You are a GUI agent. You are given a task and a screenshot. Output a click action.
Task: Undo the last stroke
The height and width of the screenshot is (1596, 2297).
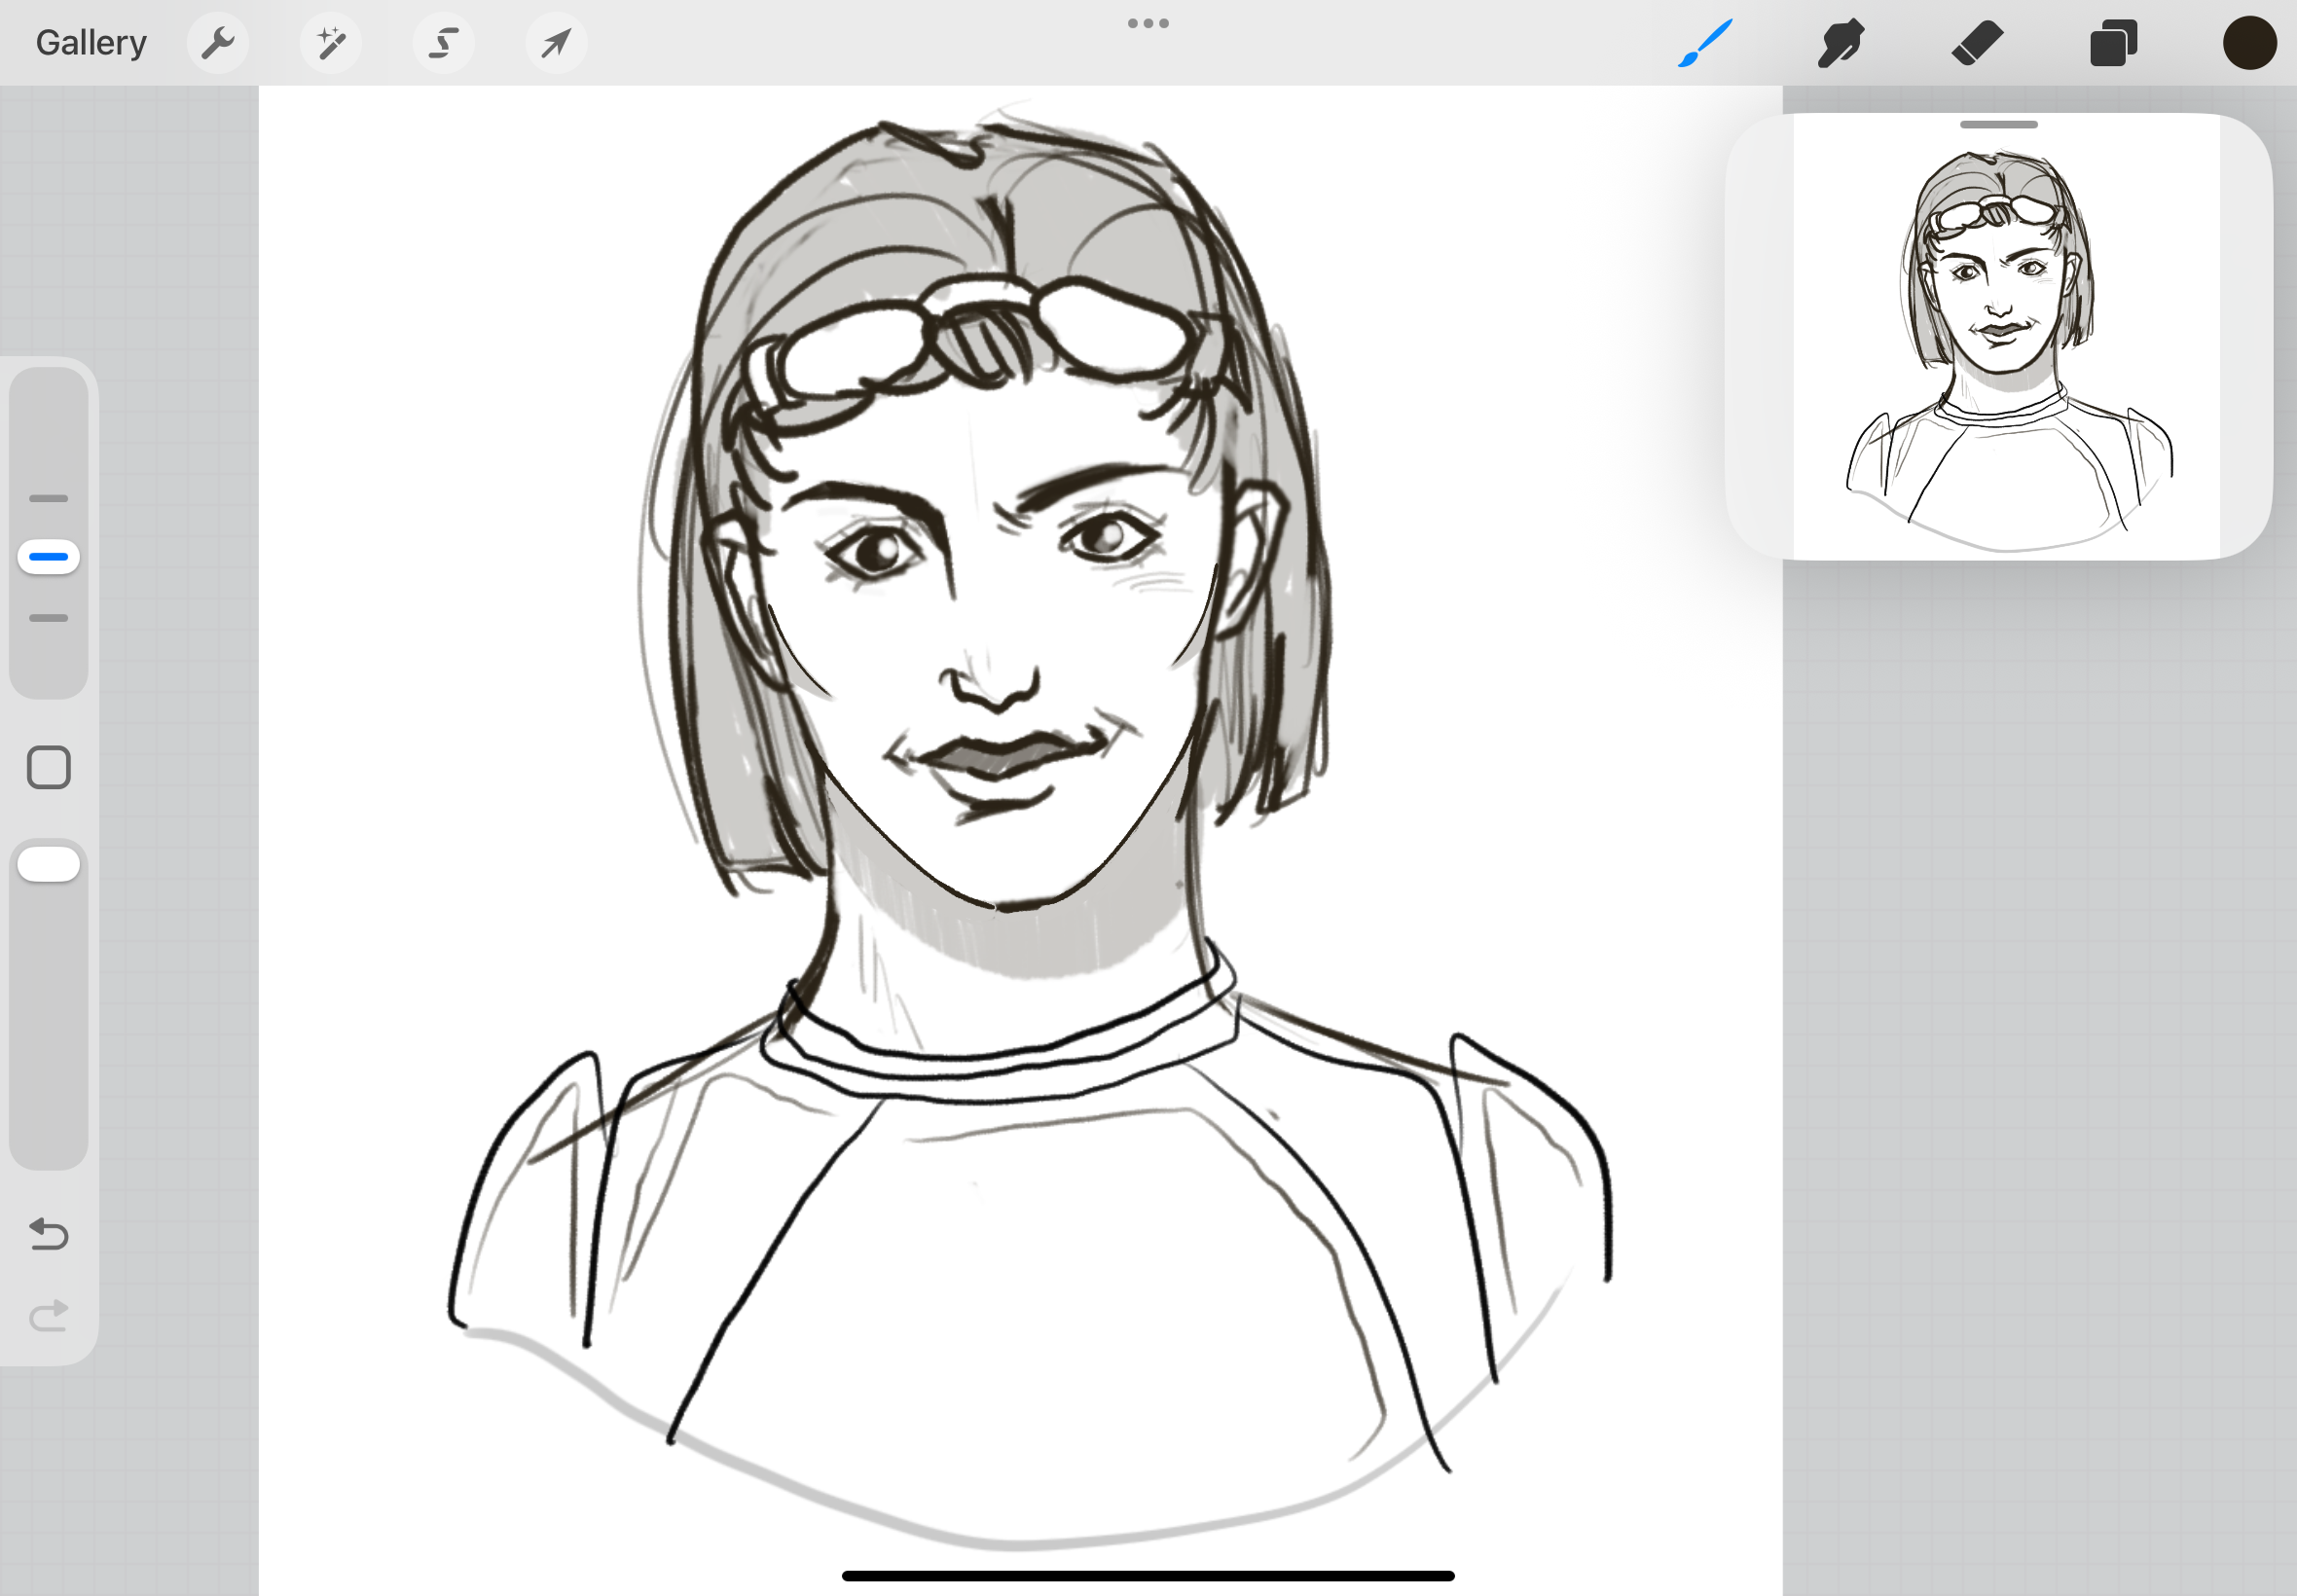(x=48, y=1234)
